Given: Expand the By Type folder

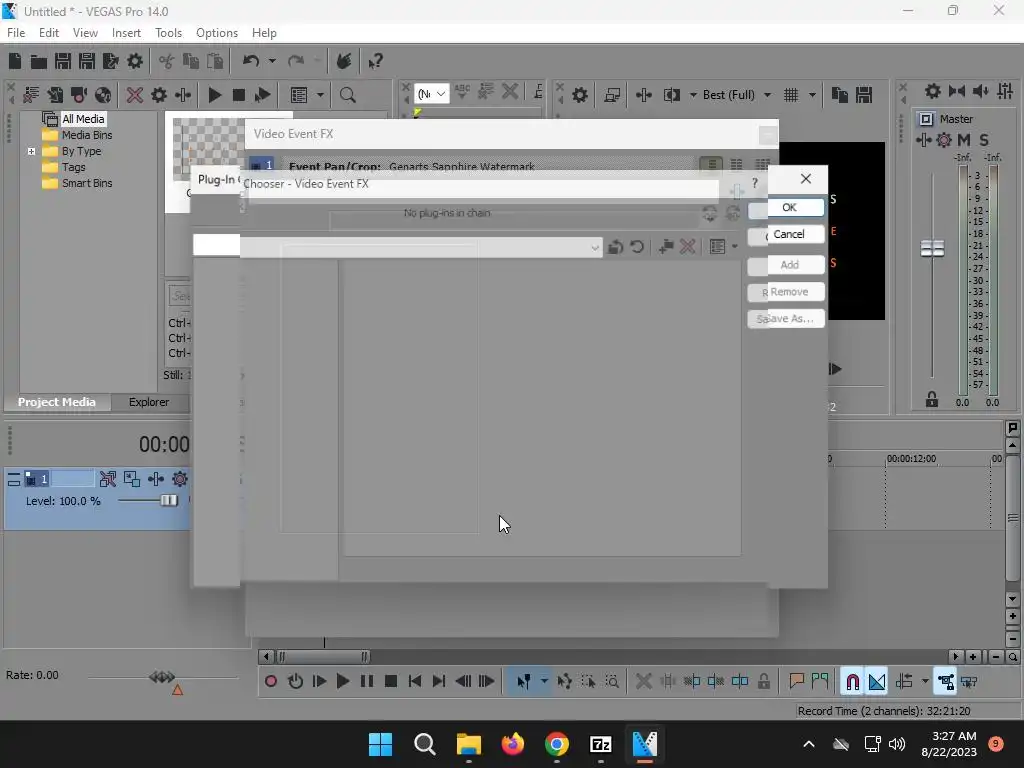Looking at the screenshot, I should (31, 151).
